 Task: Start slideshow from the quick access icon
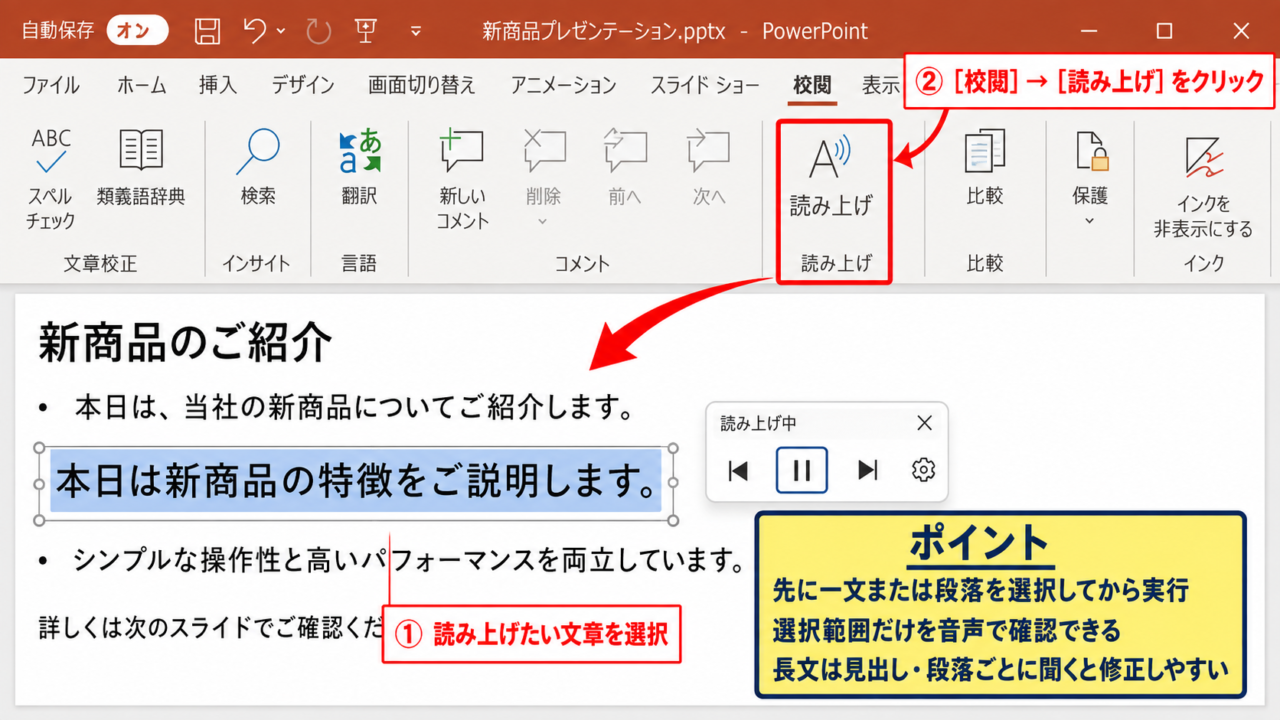[365, 31]
